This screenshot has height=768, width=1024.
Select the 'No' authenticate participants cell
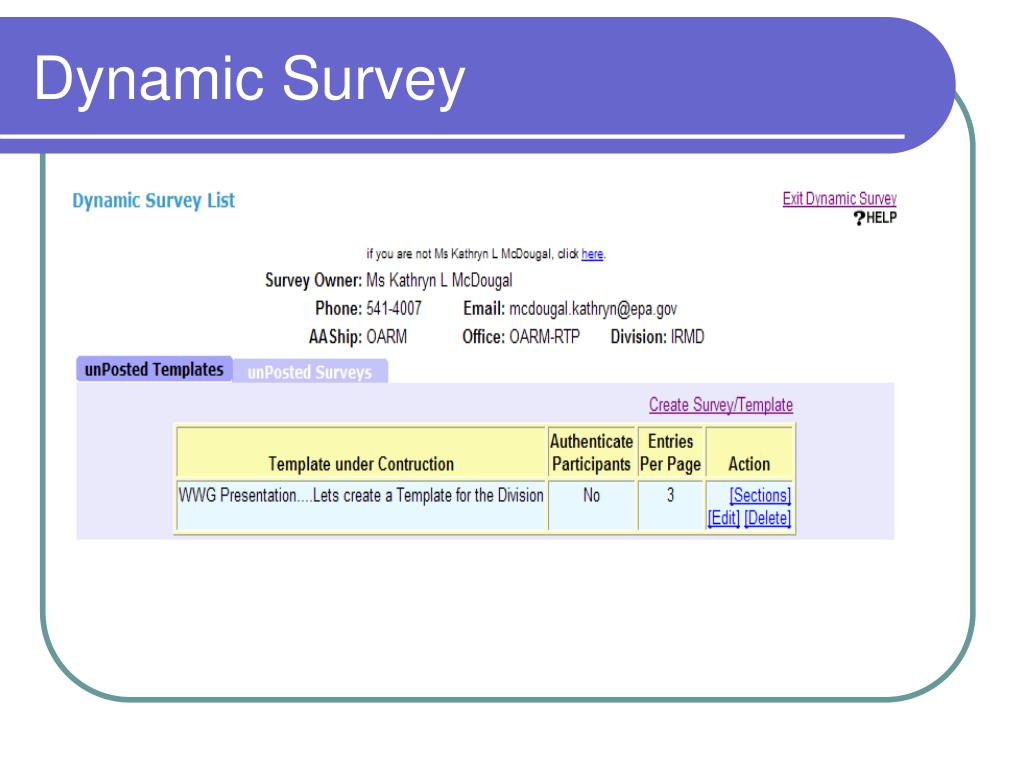592,505
